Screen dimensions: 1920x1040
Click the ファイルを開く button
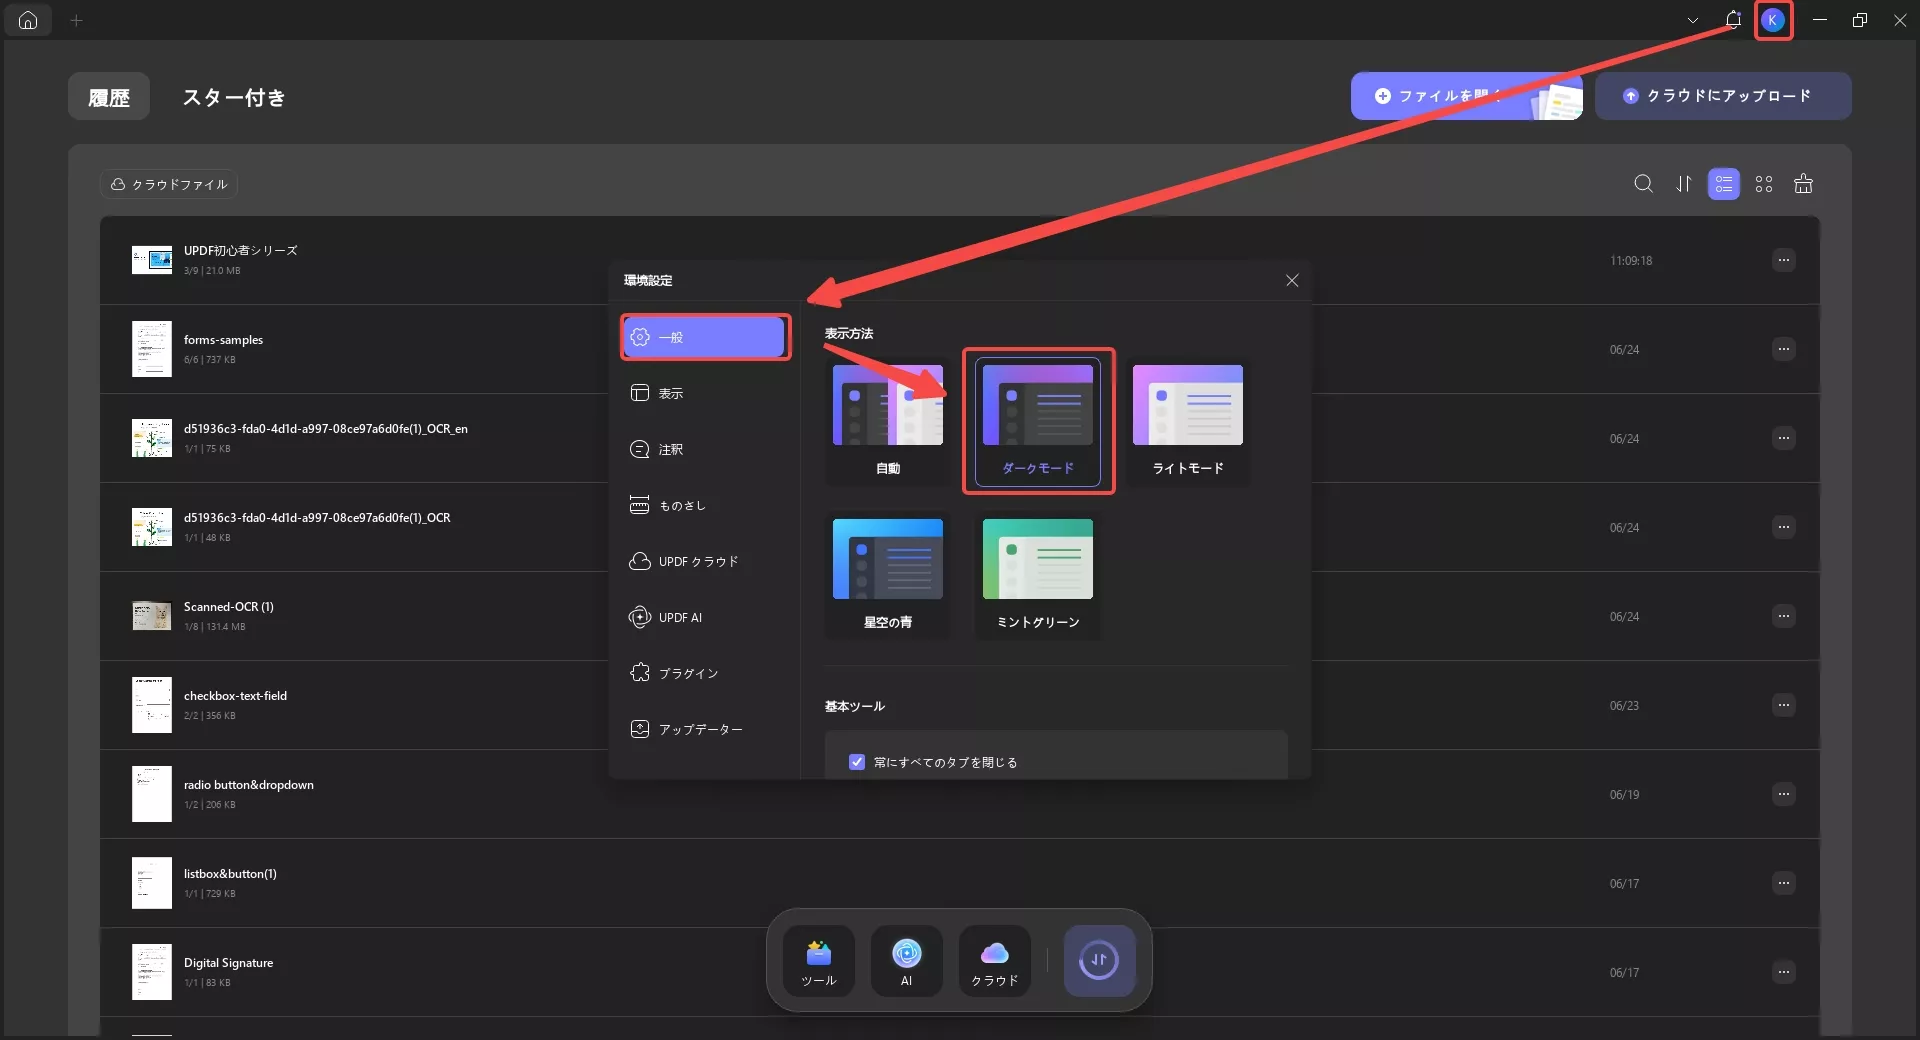tap(1466, 96)
